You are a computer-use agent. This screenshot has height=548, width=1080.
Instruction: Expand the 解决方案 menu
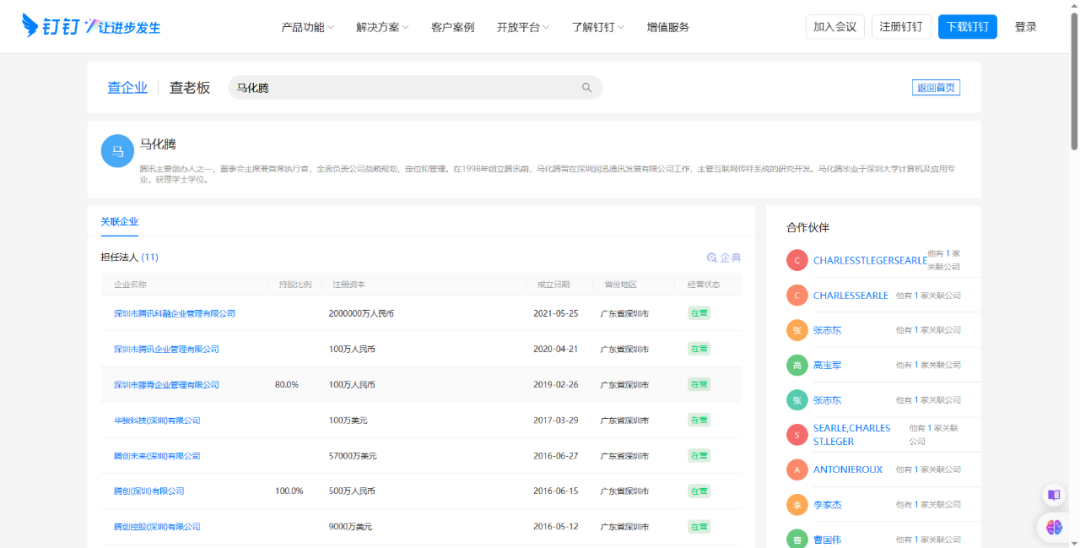382,27
